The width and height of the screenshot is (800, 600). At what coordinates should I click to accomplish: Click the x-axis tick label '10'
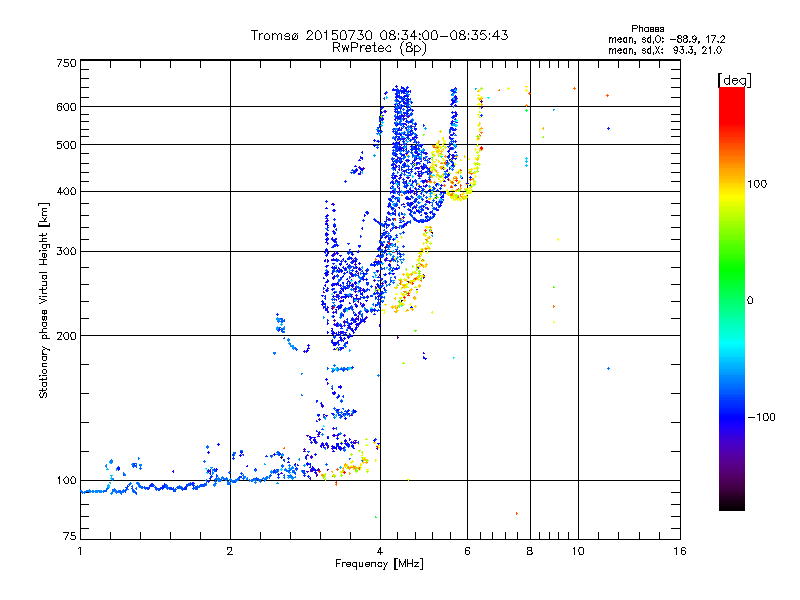coord(578,551)
